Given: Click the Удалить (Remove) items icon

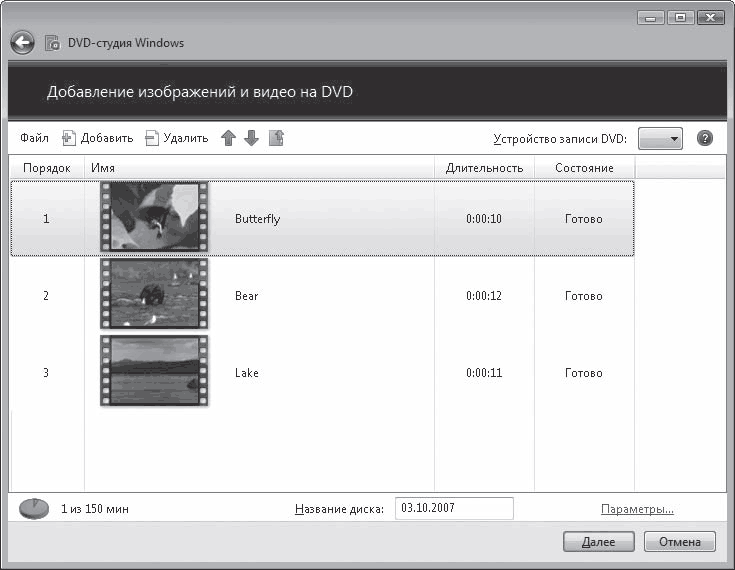Looking at the screenshot, I should [x=152, y=139].
